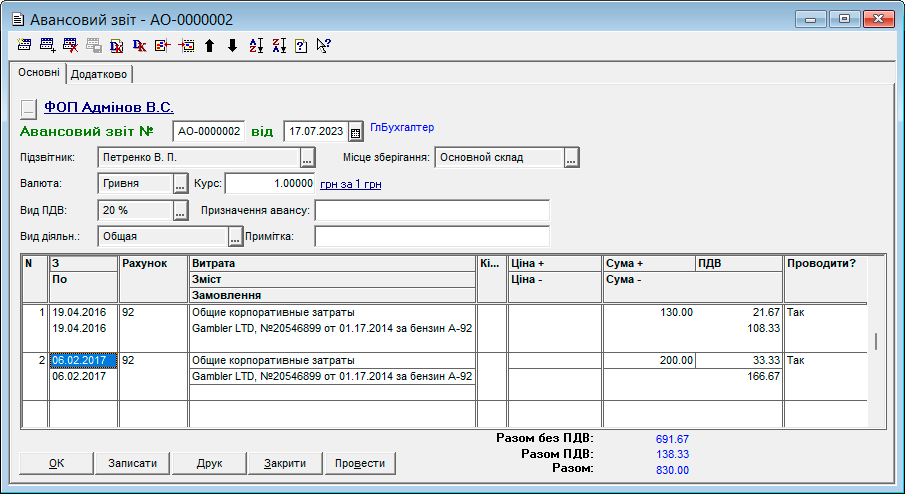Click the OK button
Viewport: 905px width, 494px height.
[x=57, y=463]
